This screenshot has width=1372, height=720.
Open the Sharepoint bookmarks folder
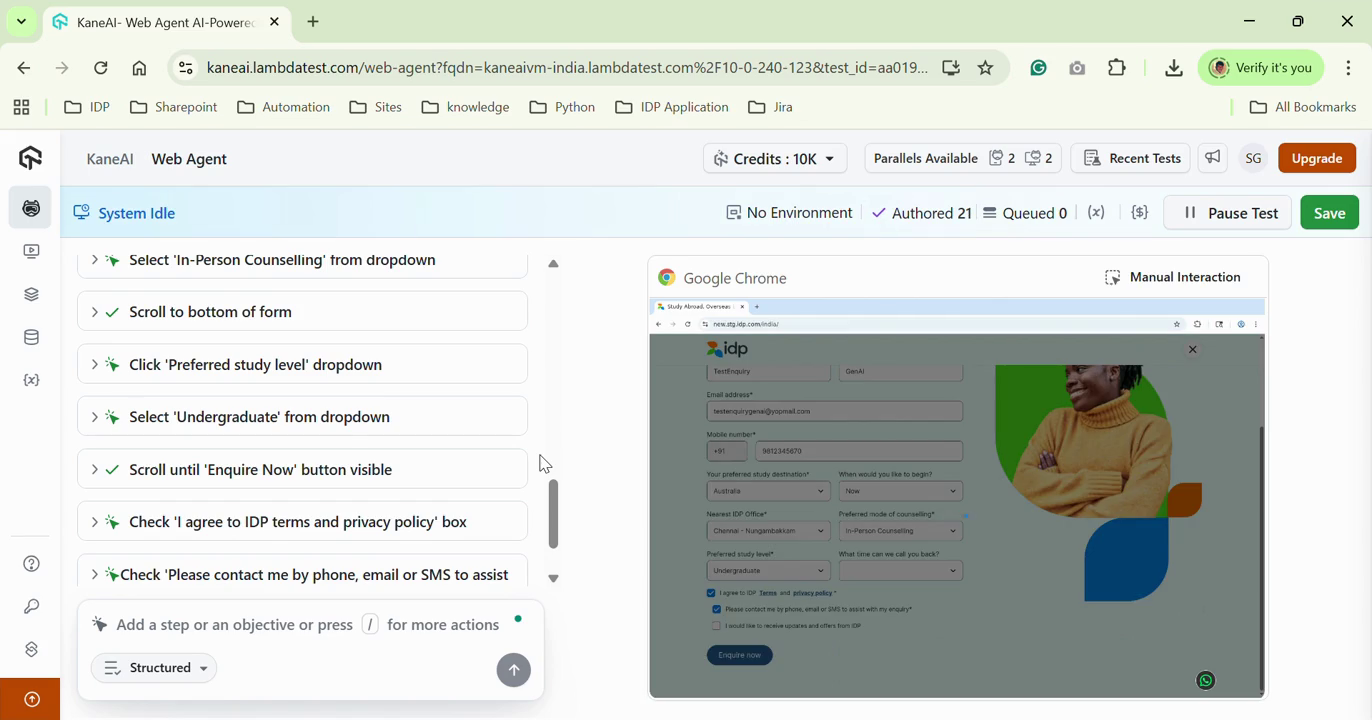(x=174, y=107)
